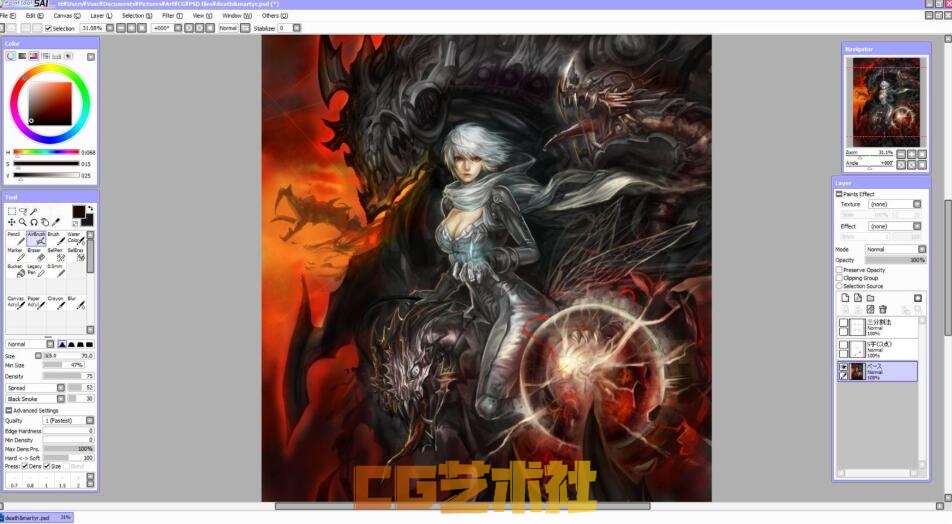Select the AirBrush tool
952x524 pixels.
click(x=36, y=238)
